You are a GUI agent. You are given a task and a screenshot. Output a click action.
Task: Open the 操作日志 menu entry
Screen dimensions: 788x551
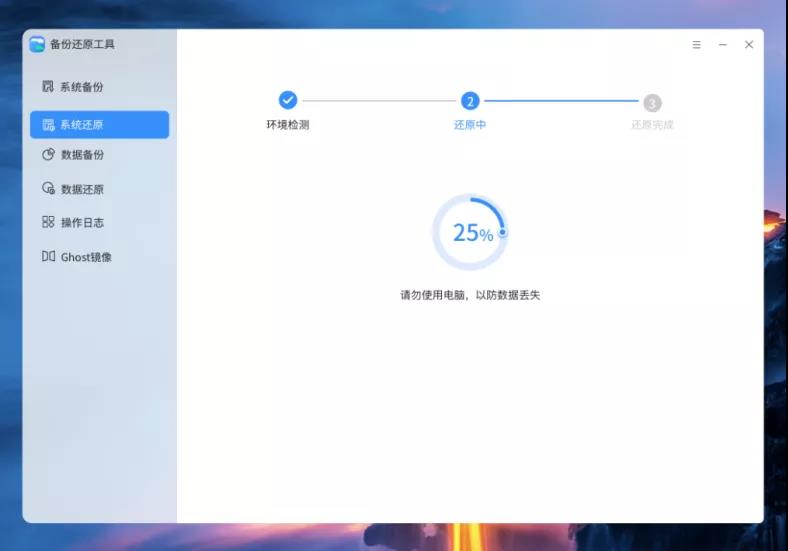(82, 222)
